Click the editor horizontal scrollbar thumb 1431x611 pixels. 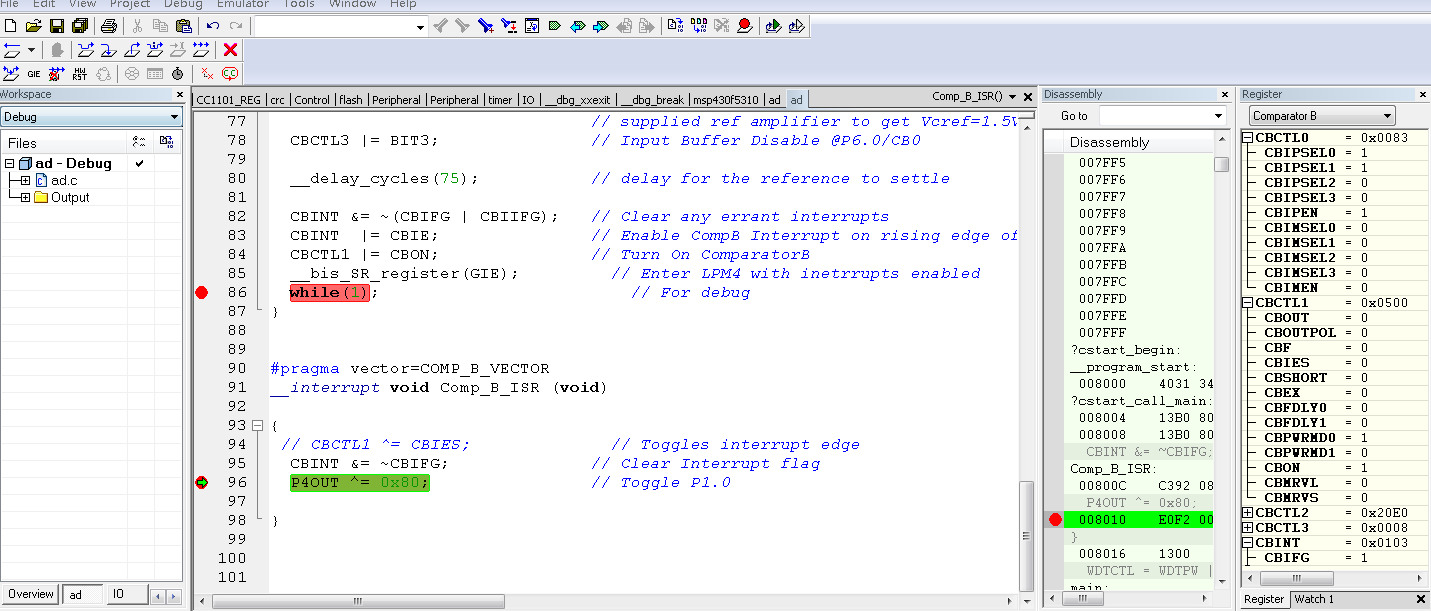coord(357,602)
